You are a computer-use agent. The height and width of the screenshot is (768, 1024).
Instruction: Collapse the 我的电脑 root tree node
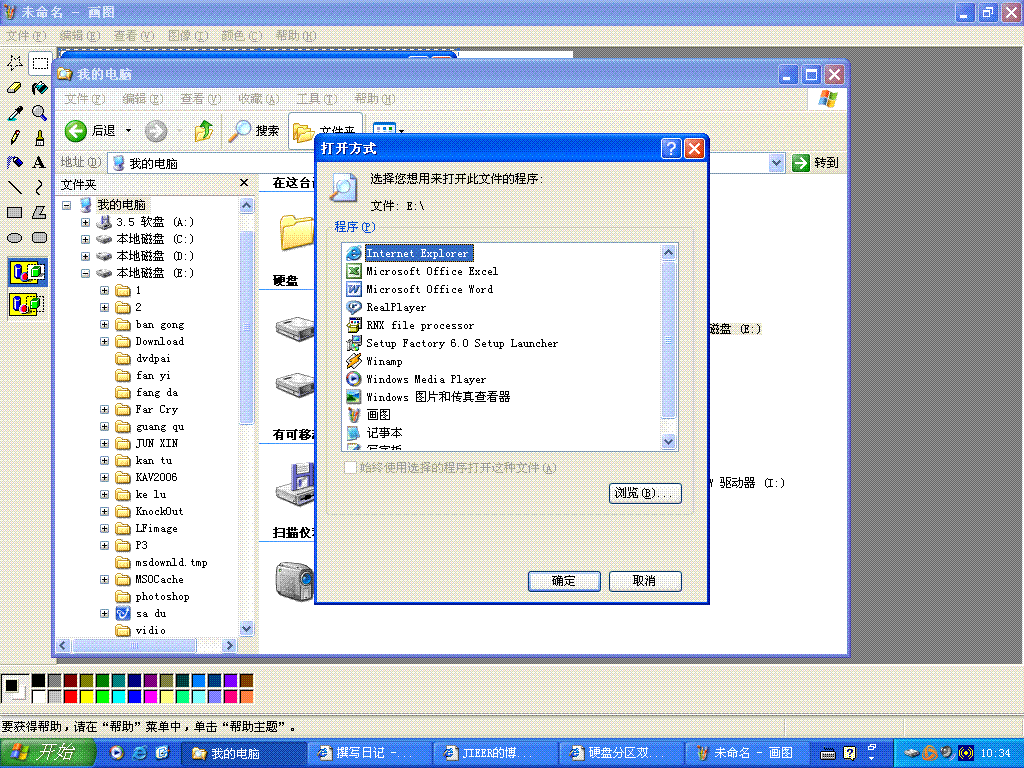click(67, 205)
